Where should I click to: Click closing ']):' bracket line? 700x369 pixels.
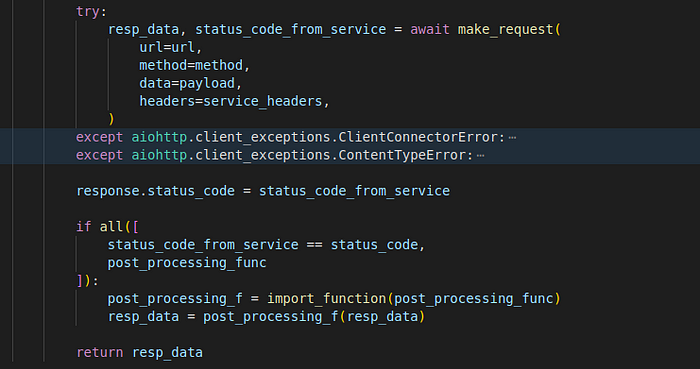coord(88,281)
